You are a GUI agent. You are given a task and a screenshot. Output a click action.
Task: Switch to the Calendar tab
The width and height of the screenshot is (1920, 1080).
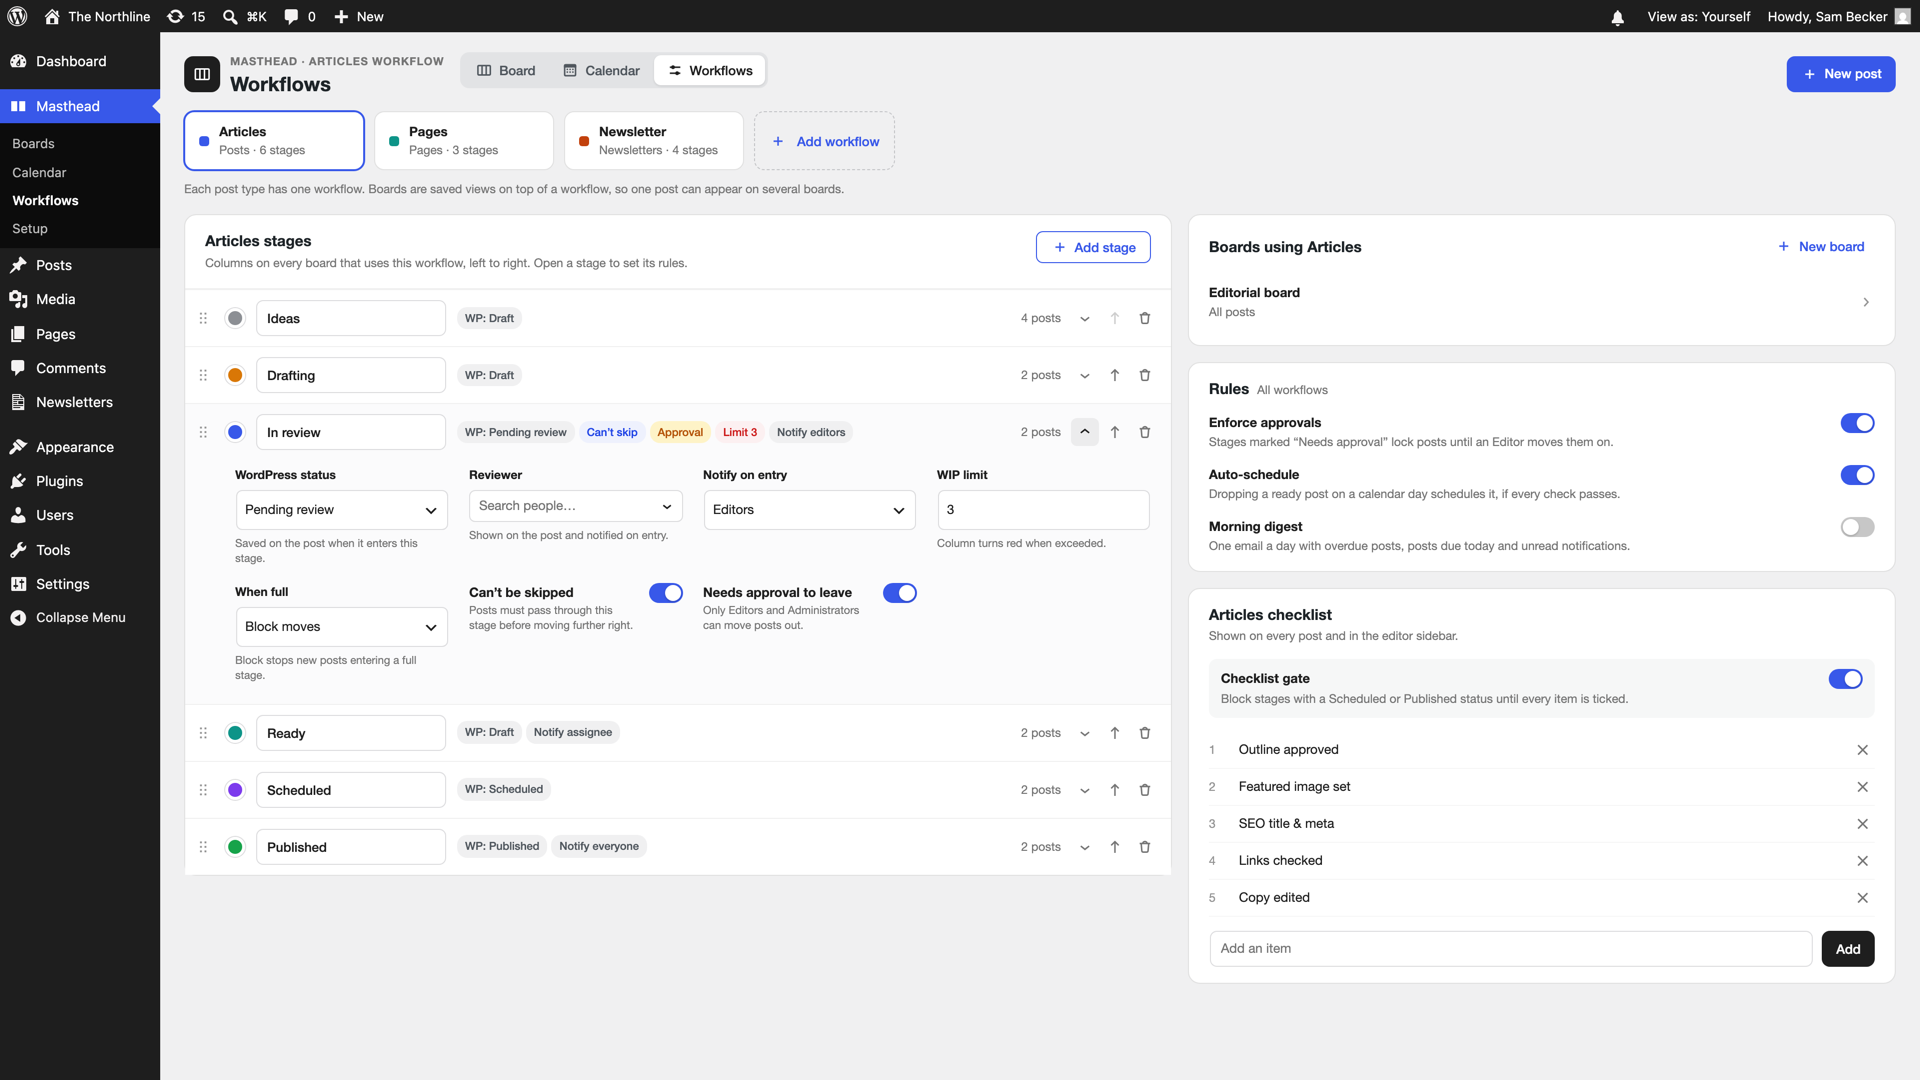pos(601,71)
